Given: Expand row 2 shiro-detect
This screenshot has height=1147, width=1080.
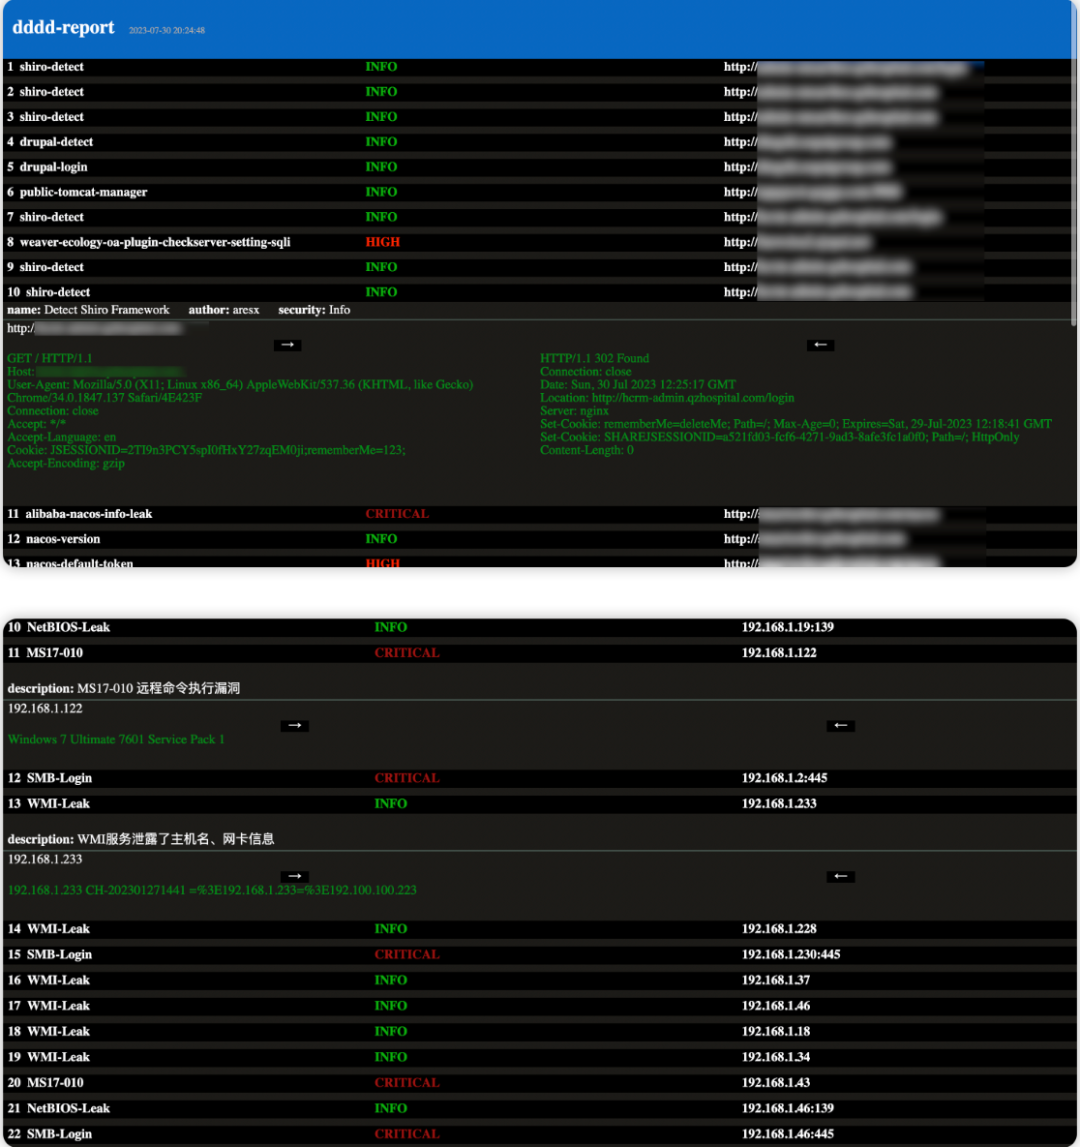Looking at the screenshot, I should click(538, 92).
